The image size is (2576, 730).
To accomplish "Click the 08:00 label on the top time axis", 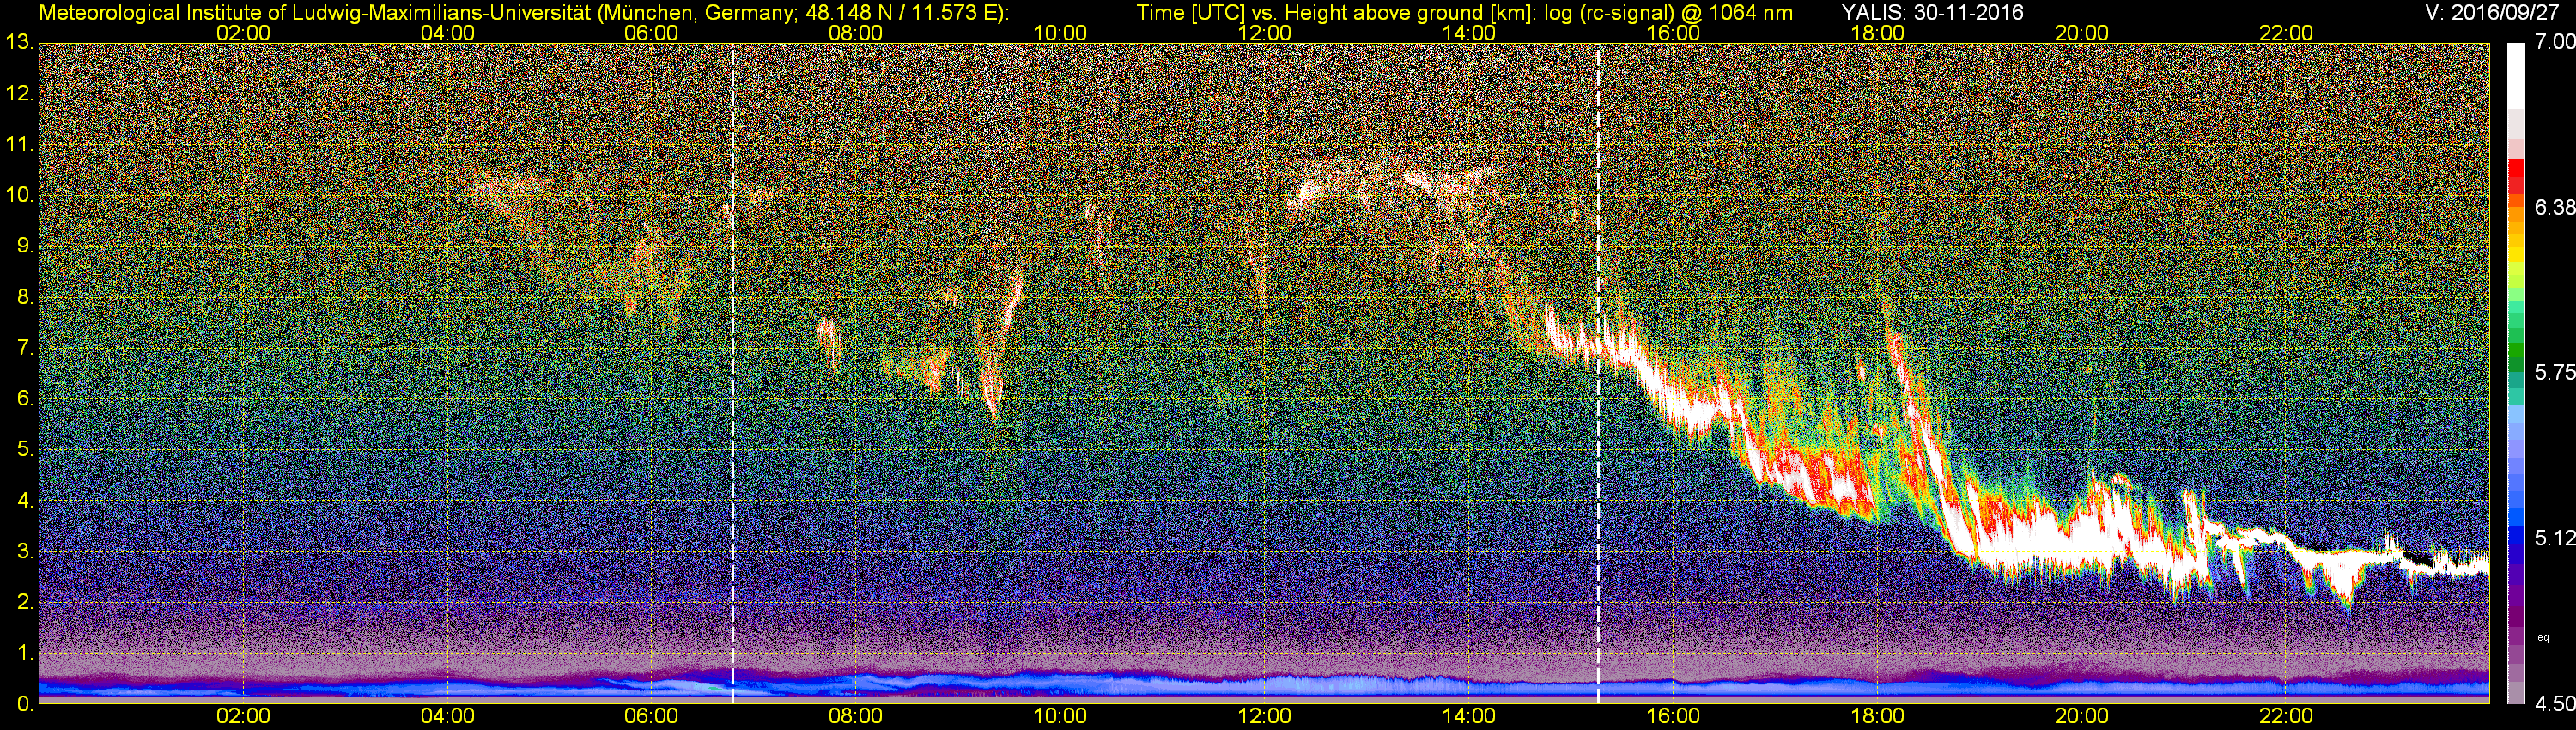I will coord(856,33).
